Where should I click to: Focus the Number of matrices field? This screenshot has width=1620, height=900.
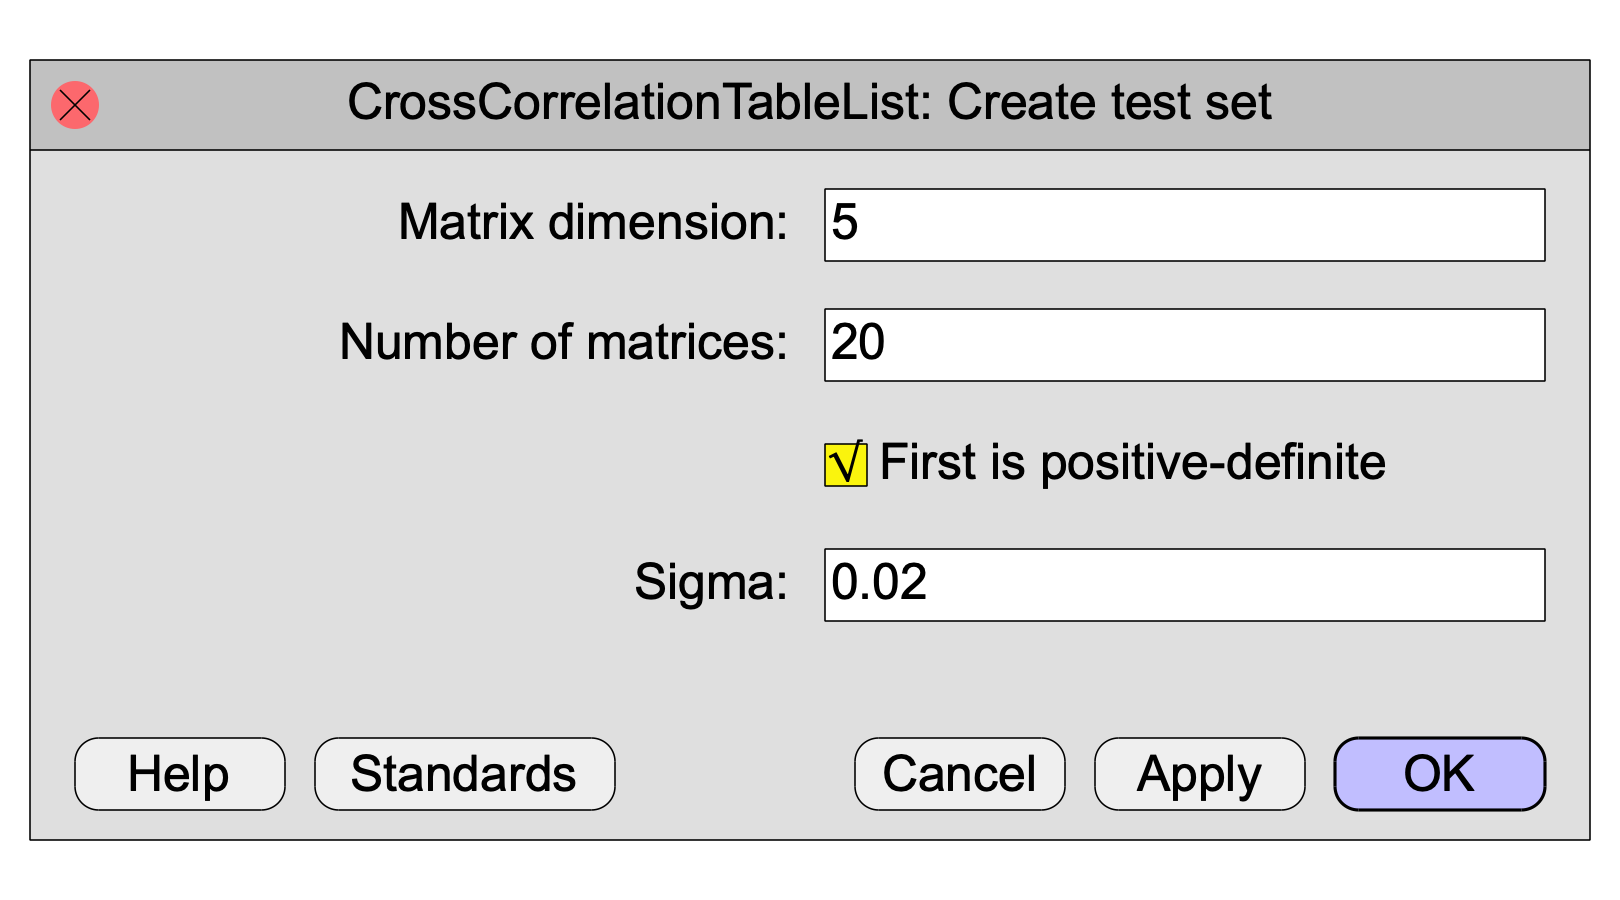point(1184,345)
